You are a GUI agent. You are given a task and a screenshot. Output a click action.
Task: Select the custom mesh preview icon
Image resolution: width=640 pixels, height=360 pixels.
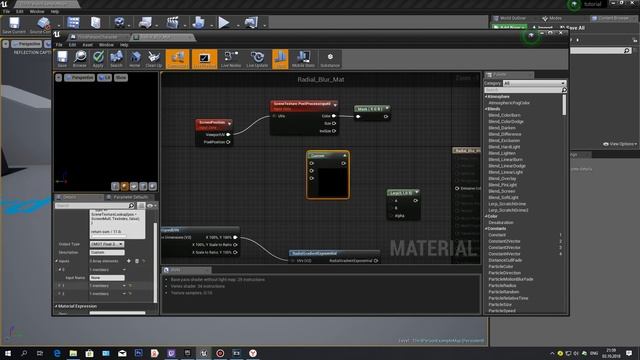tap(153, 187)
